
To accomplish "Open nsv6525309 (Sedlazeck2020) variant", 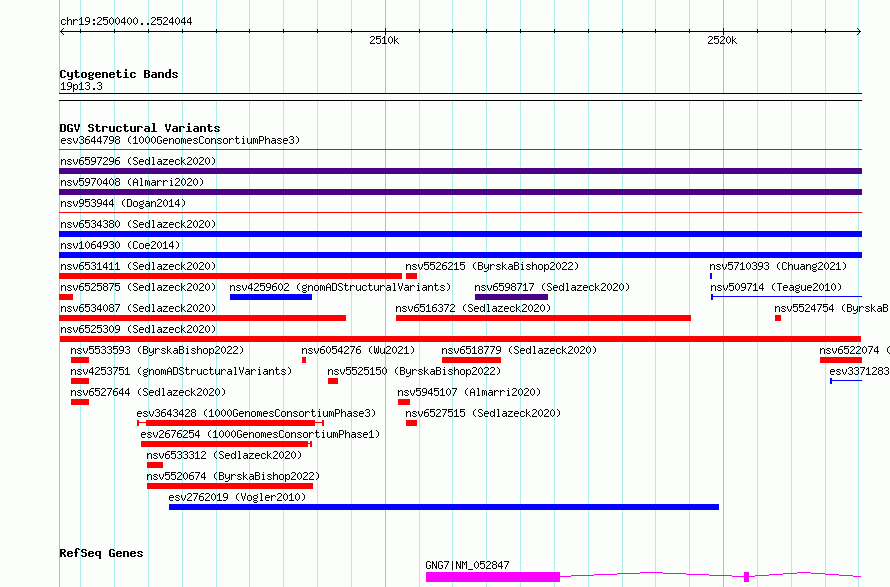I will point(138,329).
